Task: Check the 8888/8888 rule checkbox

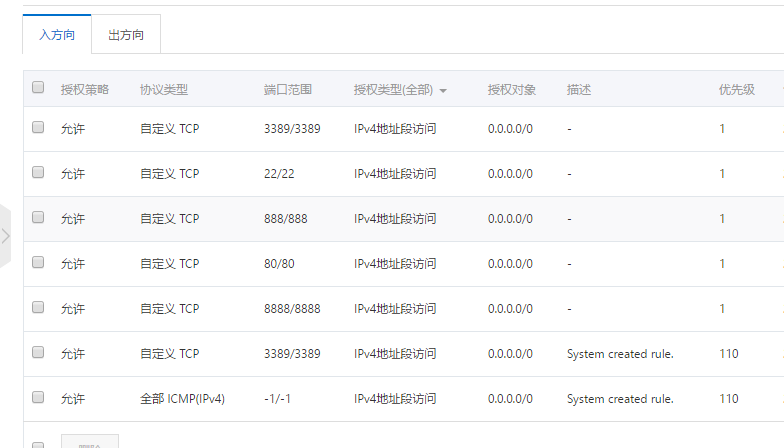Action: click(38, 308)
